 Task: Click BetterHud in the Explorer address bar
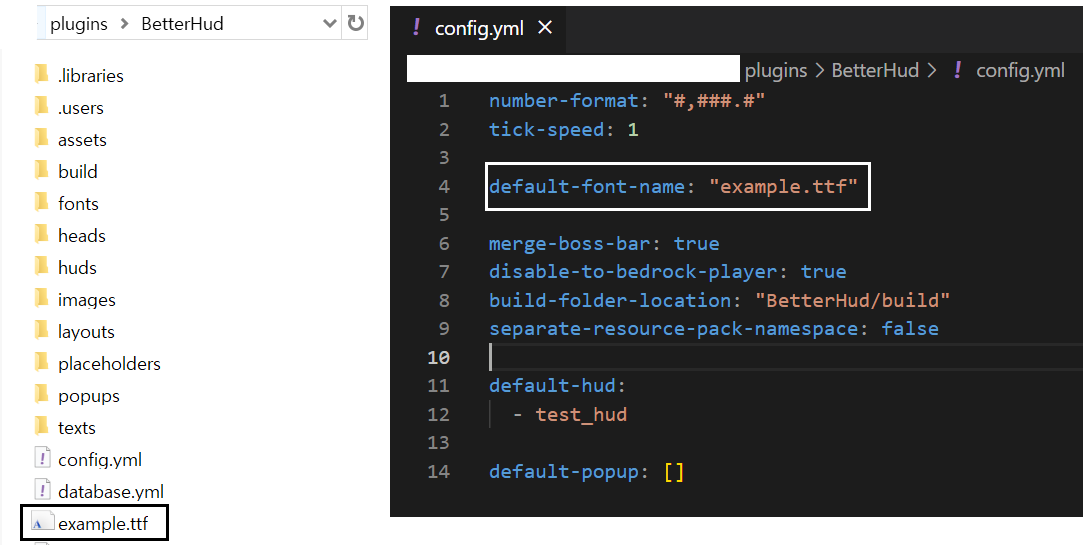(x=182, y=23)
